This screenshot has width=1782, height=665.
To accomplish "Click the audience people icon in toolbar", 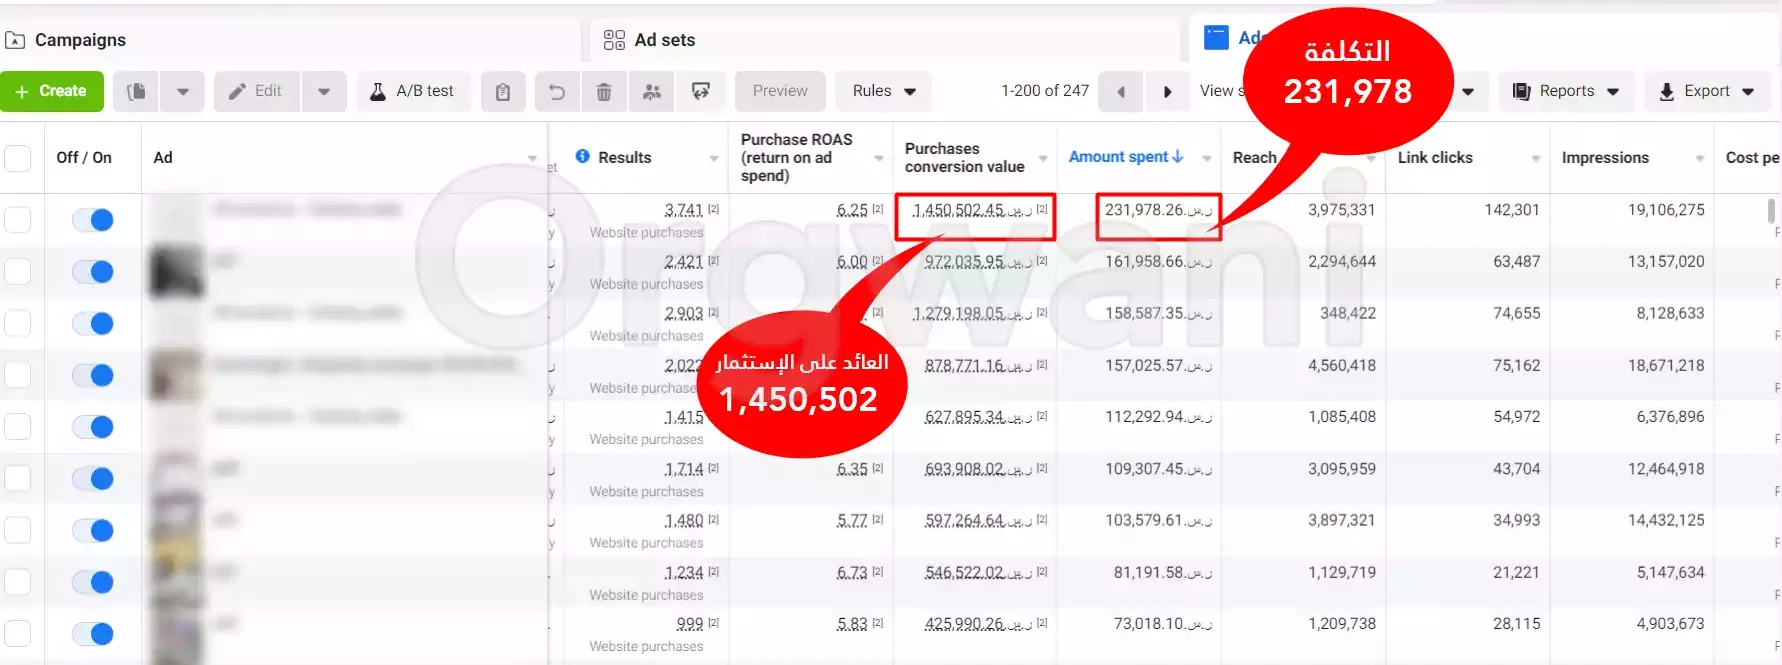I will pos(652,92).
